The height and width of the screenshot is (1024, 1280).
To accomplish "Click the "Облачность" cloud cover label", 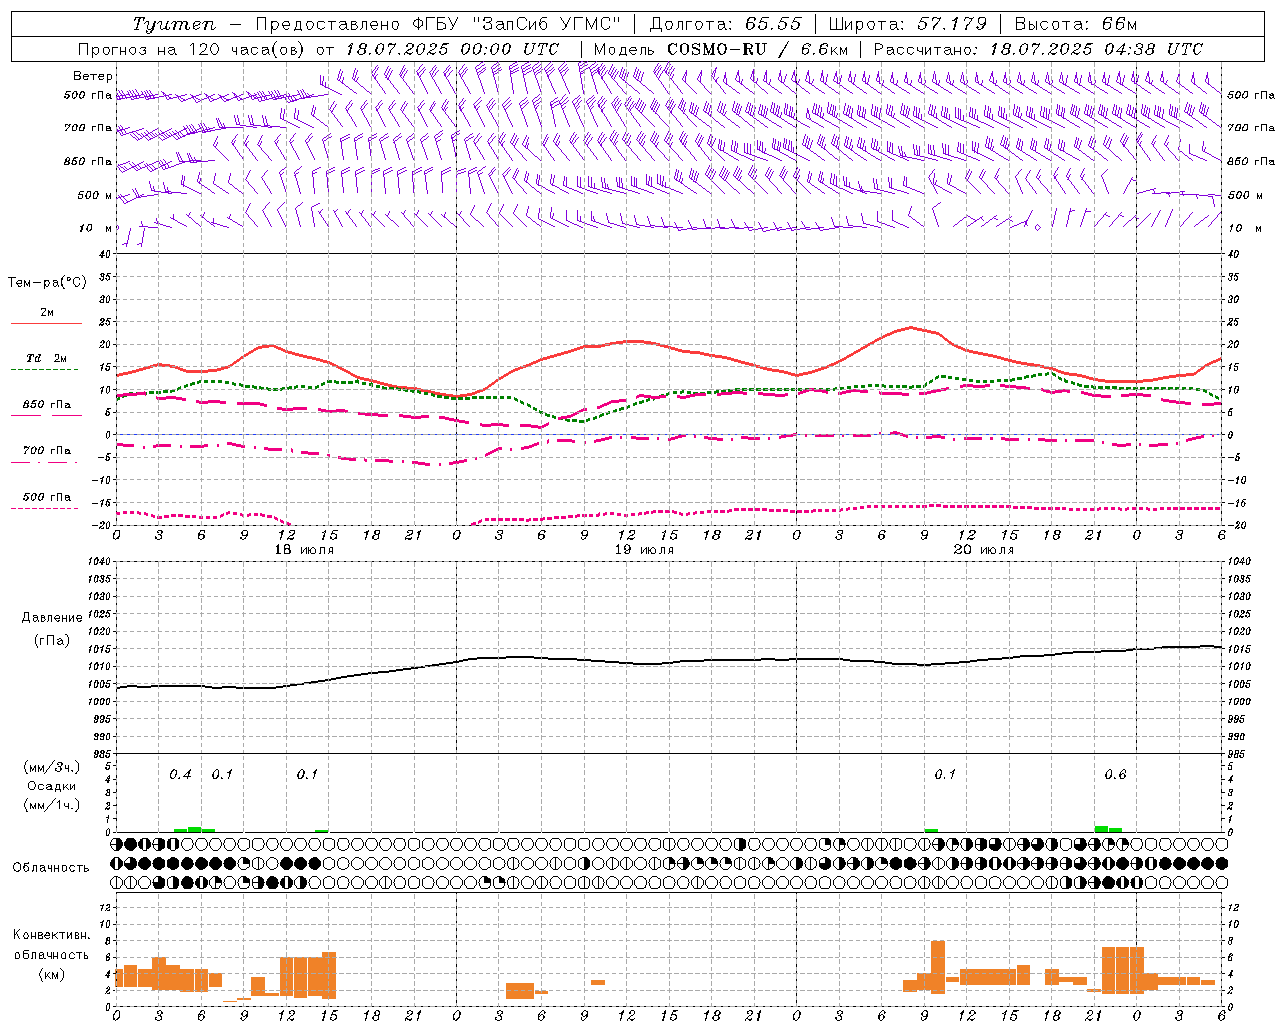I will 51,867.
